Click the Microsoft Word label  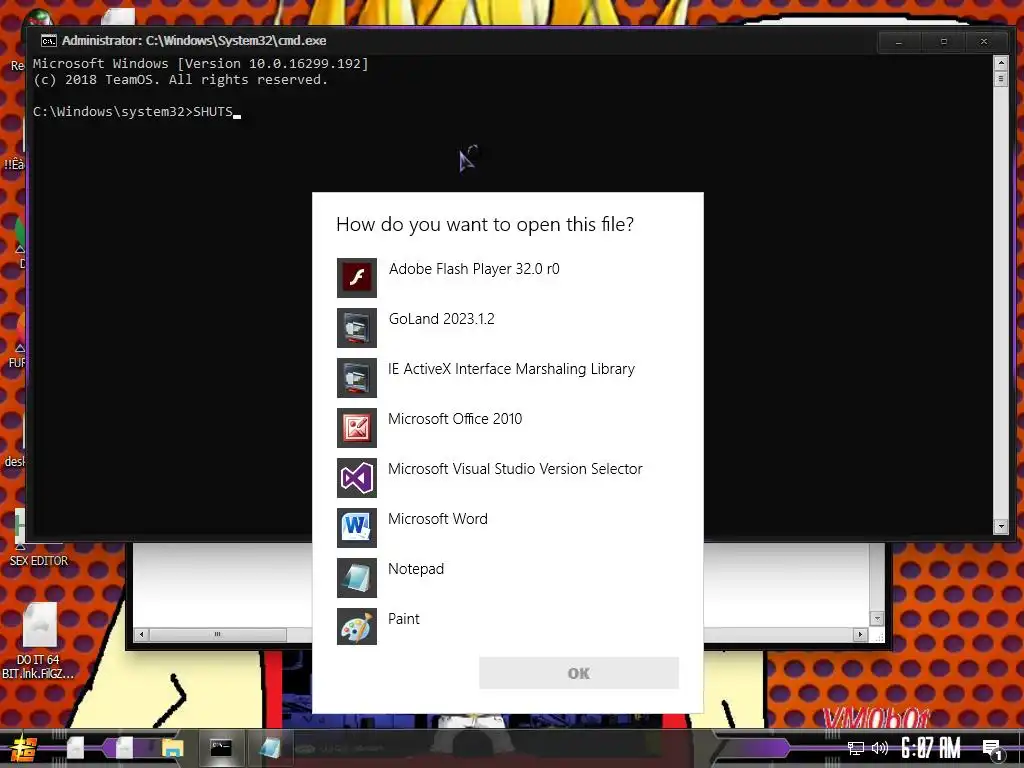438,519
